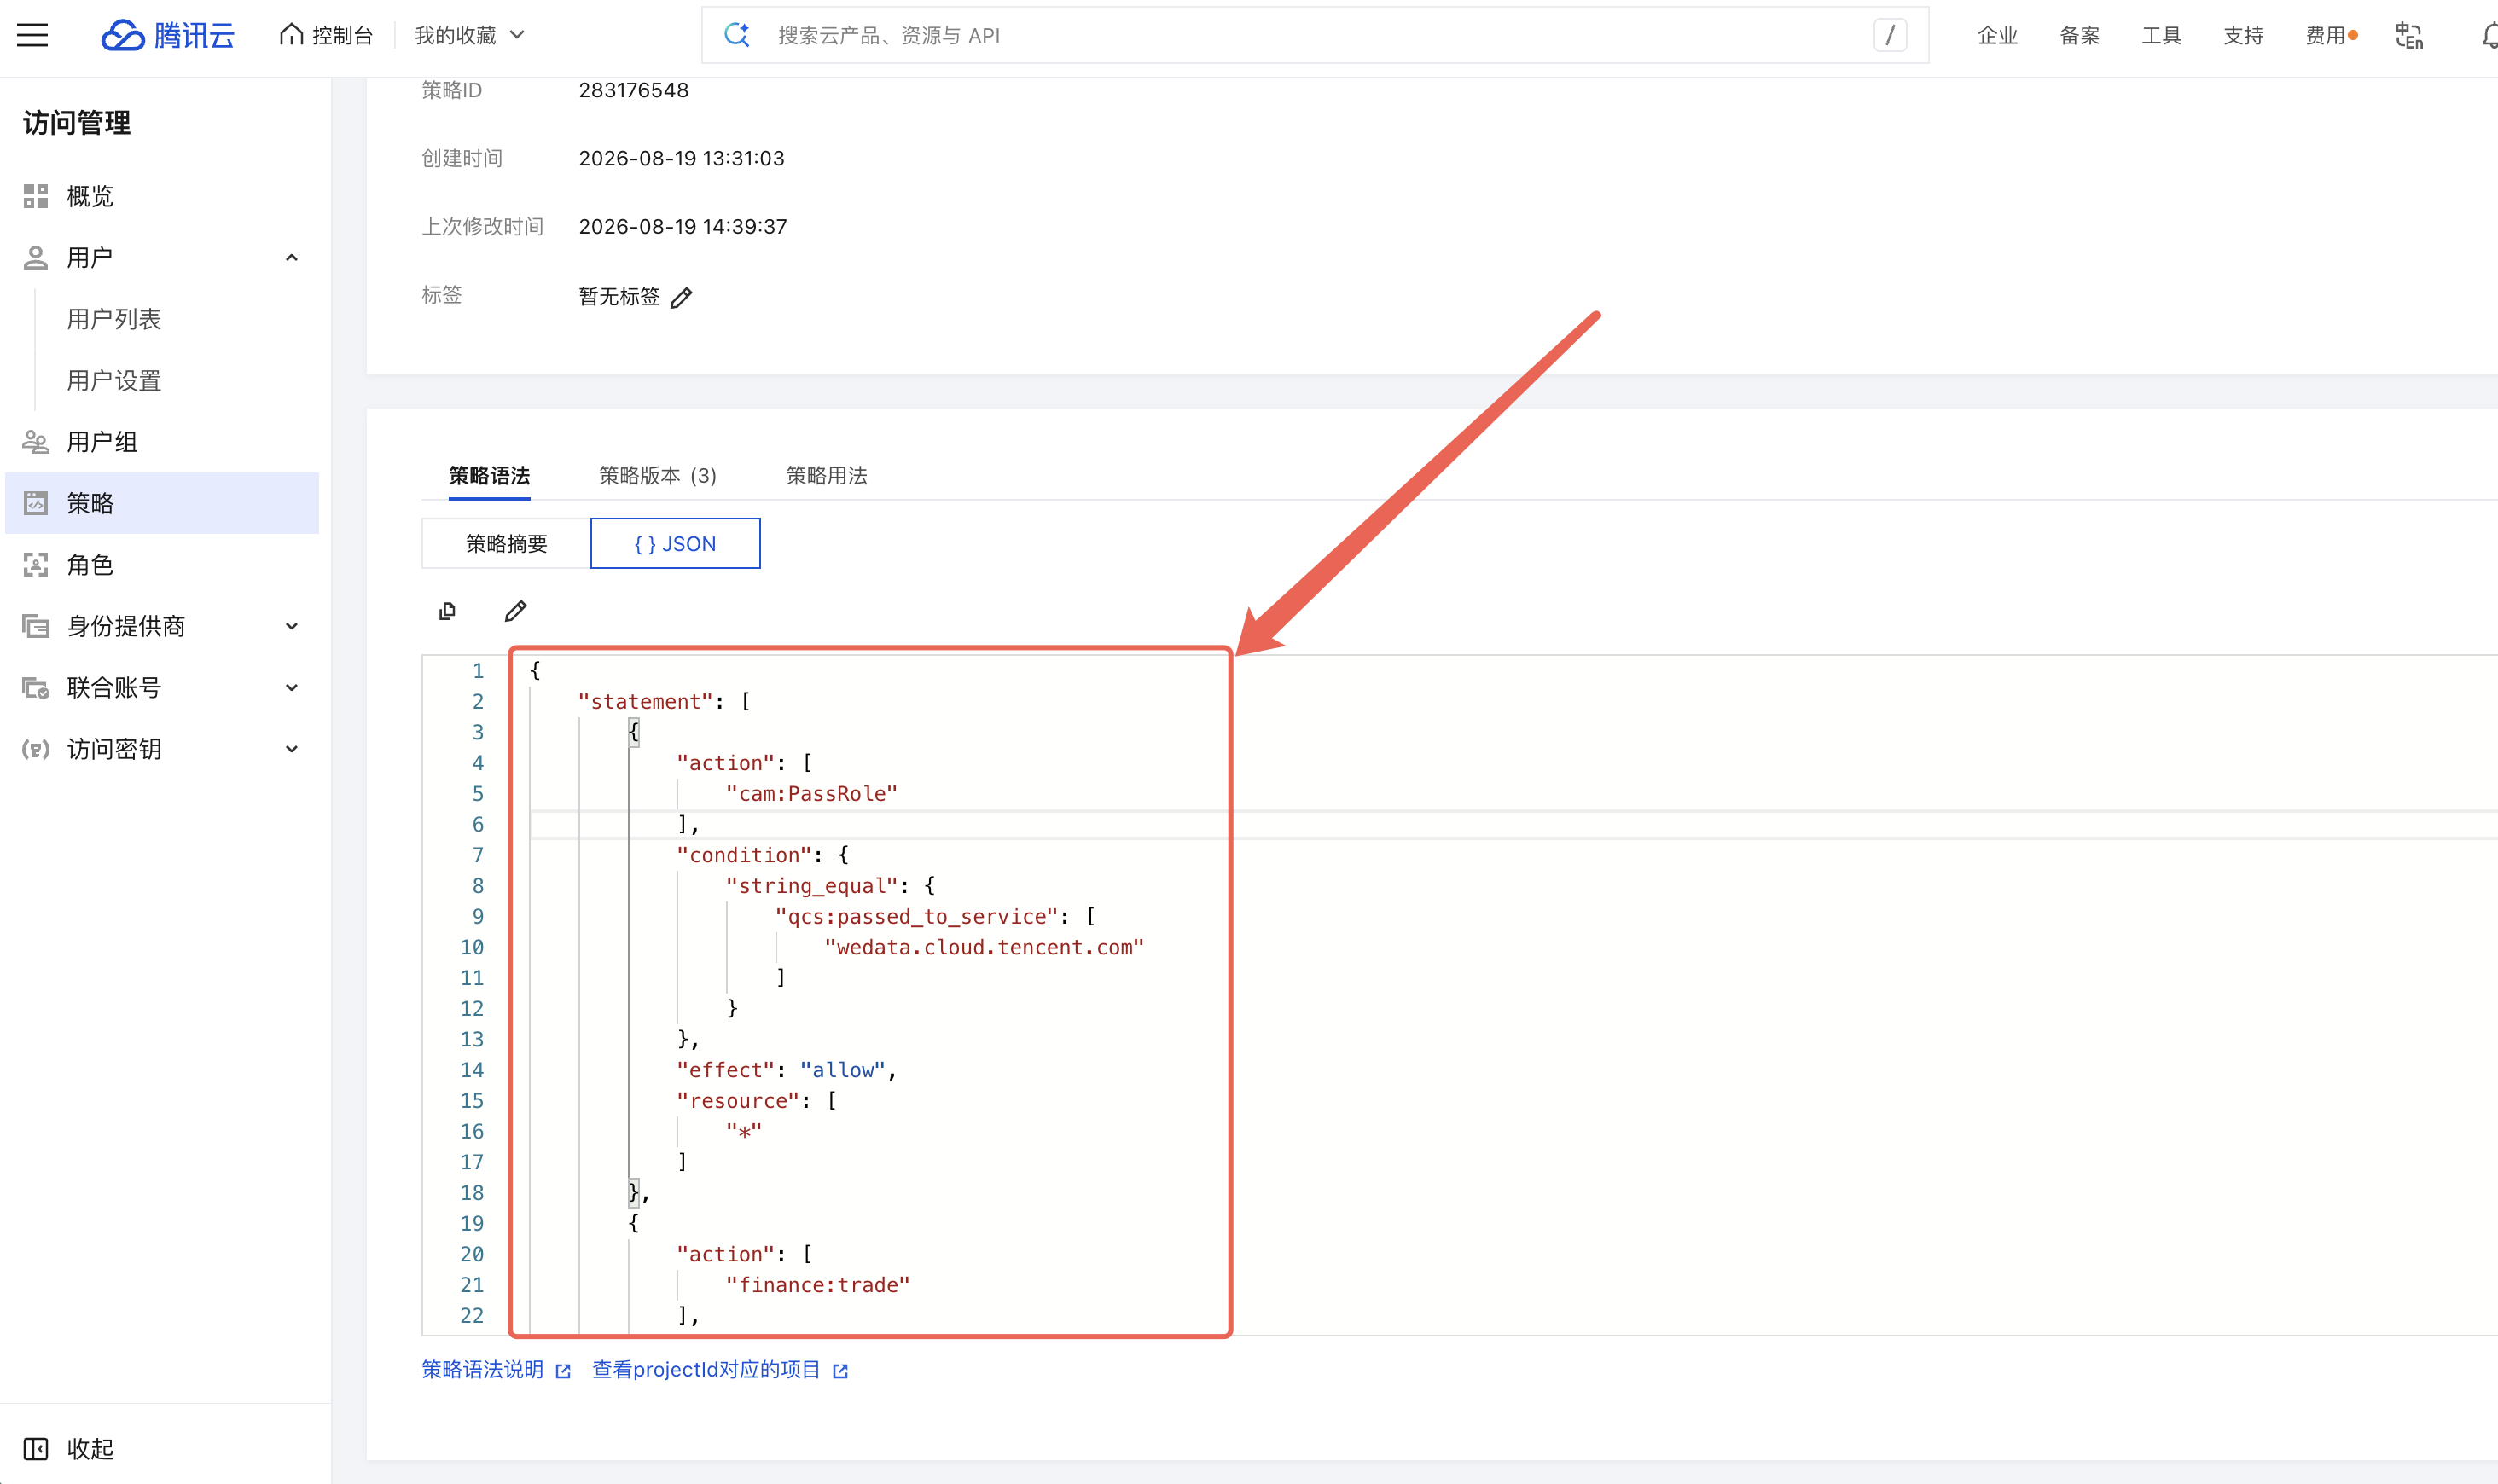Viewport: 2498px width, 1484px height.
Task: Open the 控制台 console home
Action: (326, 35)
